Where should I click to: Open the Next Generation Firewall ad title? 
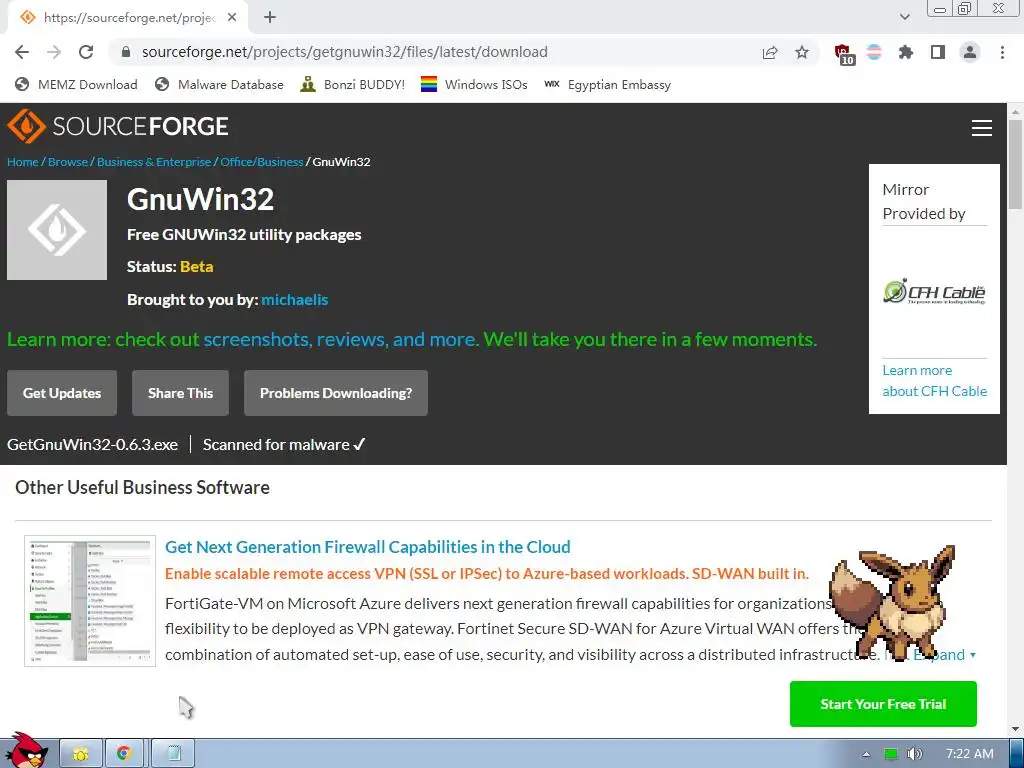tap(368, 547)
